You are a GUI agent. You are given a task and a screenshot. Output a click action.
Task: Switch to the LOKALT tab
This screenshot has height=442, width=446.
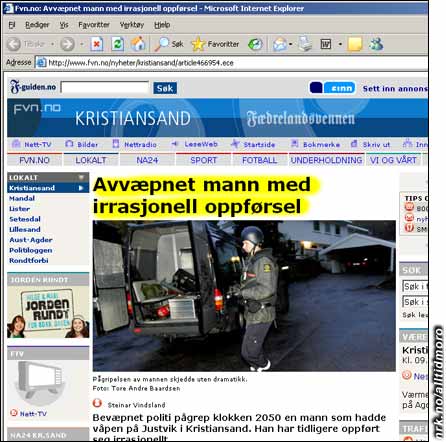click(x=91, y=160)
